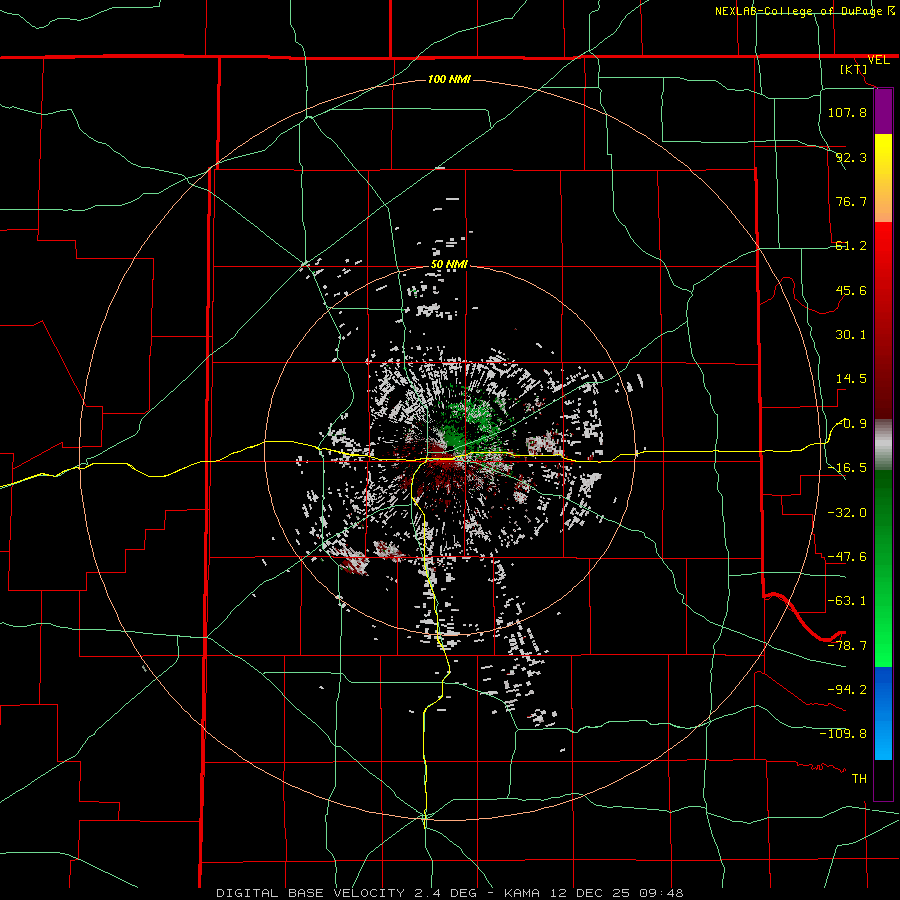Click the 100 NMI range ring label

(449, 79)
